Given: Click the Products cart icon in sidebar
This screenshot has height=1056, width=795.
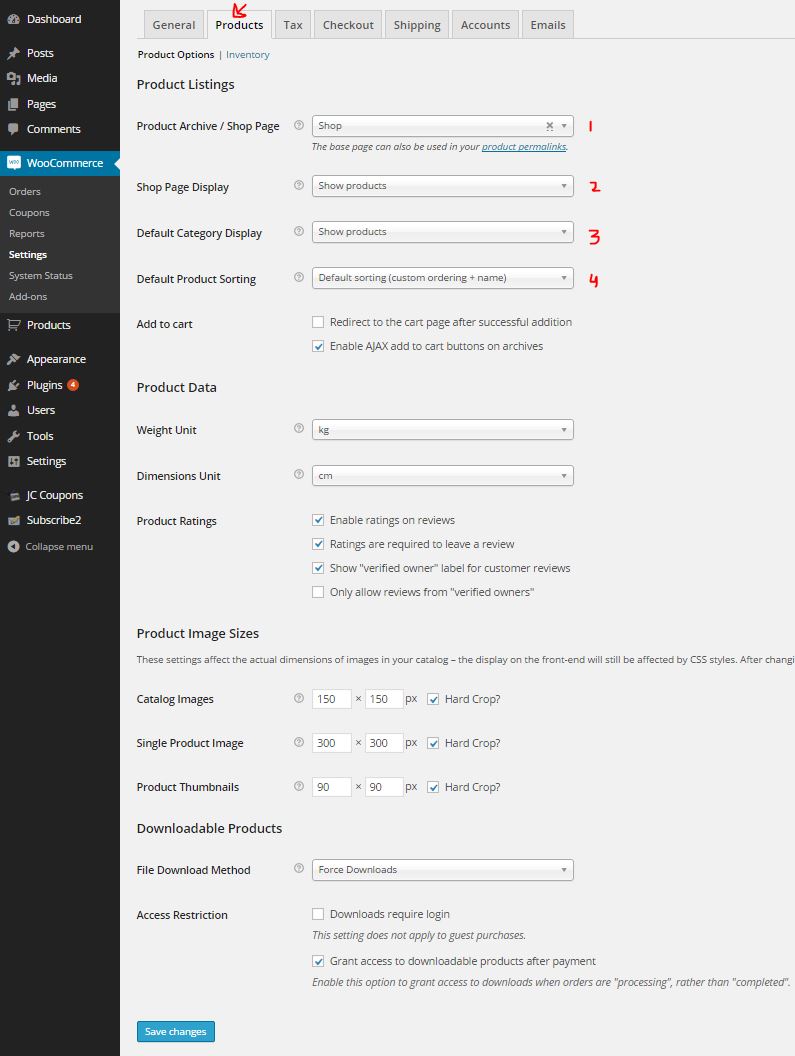Looking at the screenshot, I should pyautogui.click(x=13, y=325).
